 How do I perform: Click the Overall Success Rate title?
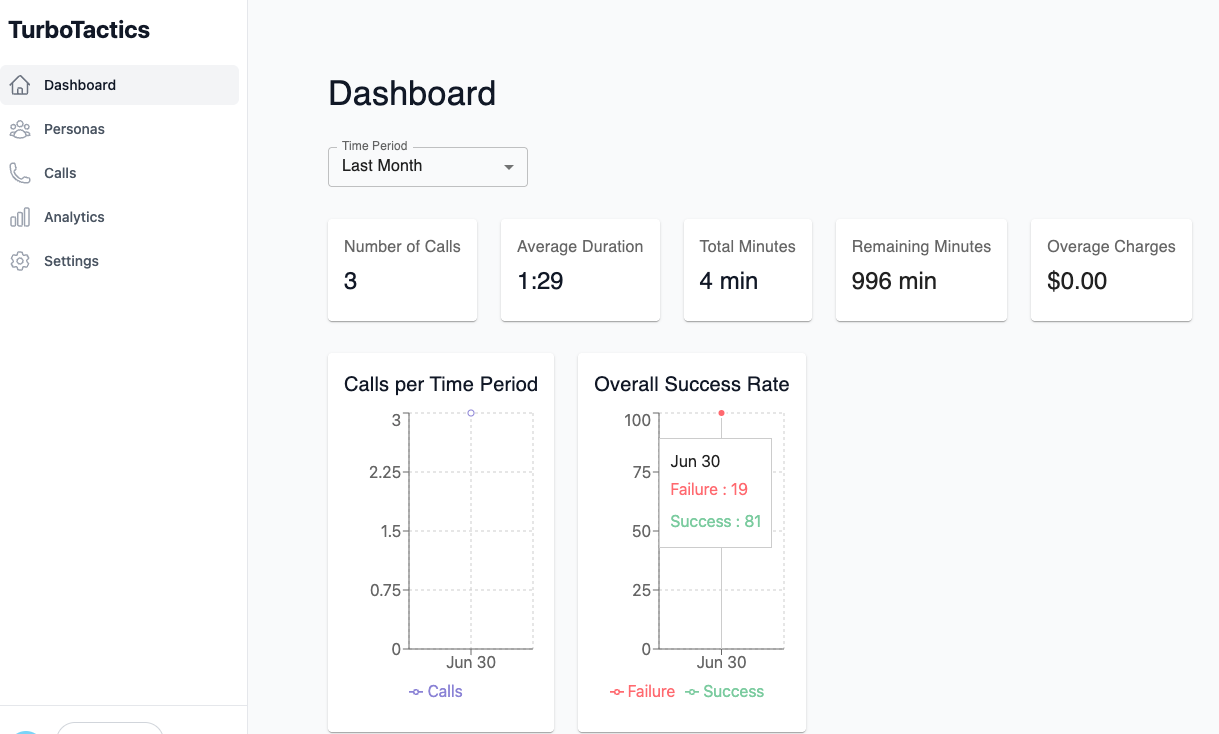692,384
